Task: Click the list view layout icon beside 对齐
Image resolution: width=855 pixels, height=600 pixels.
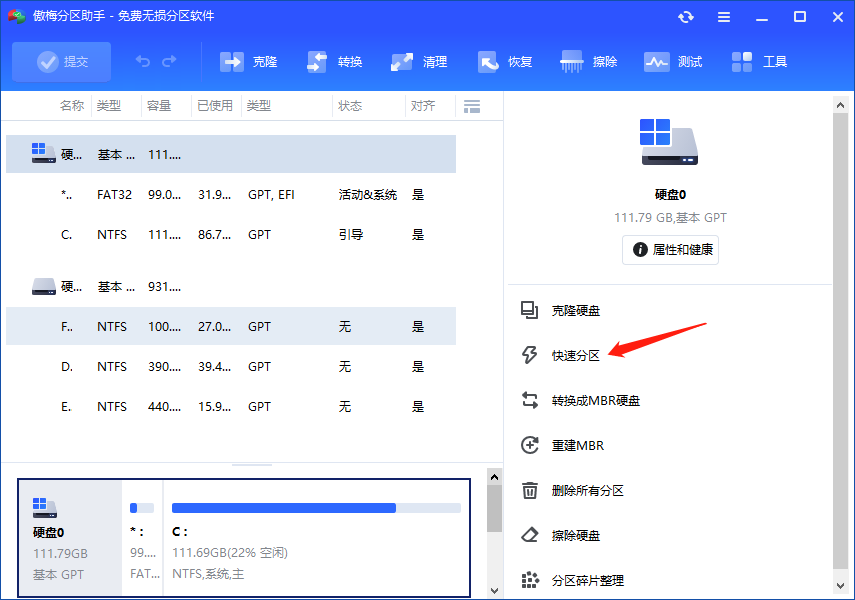Action: (x=471, y=105)
